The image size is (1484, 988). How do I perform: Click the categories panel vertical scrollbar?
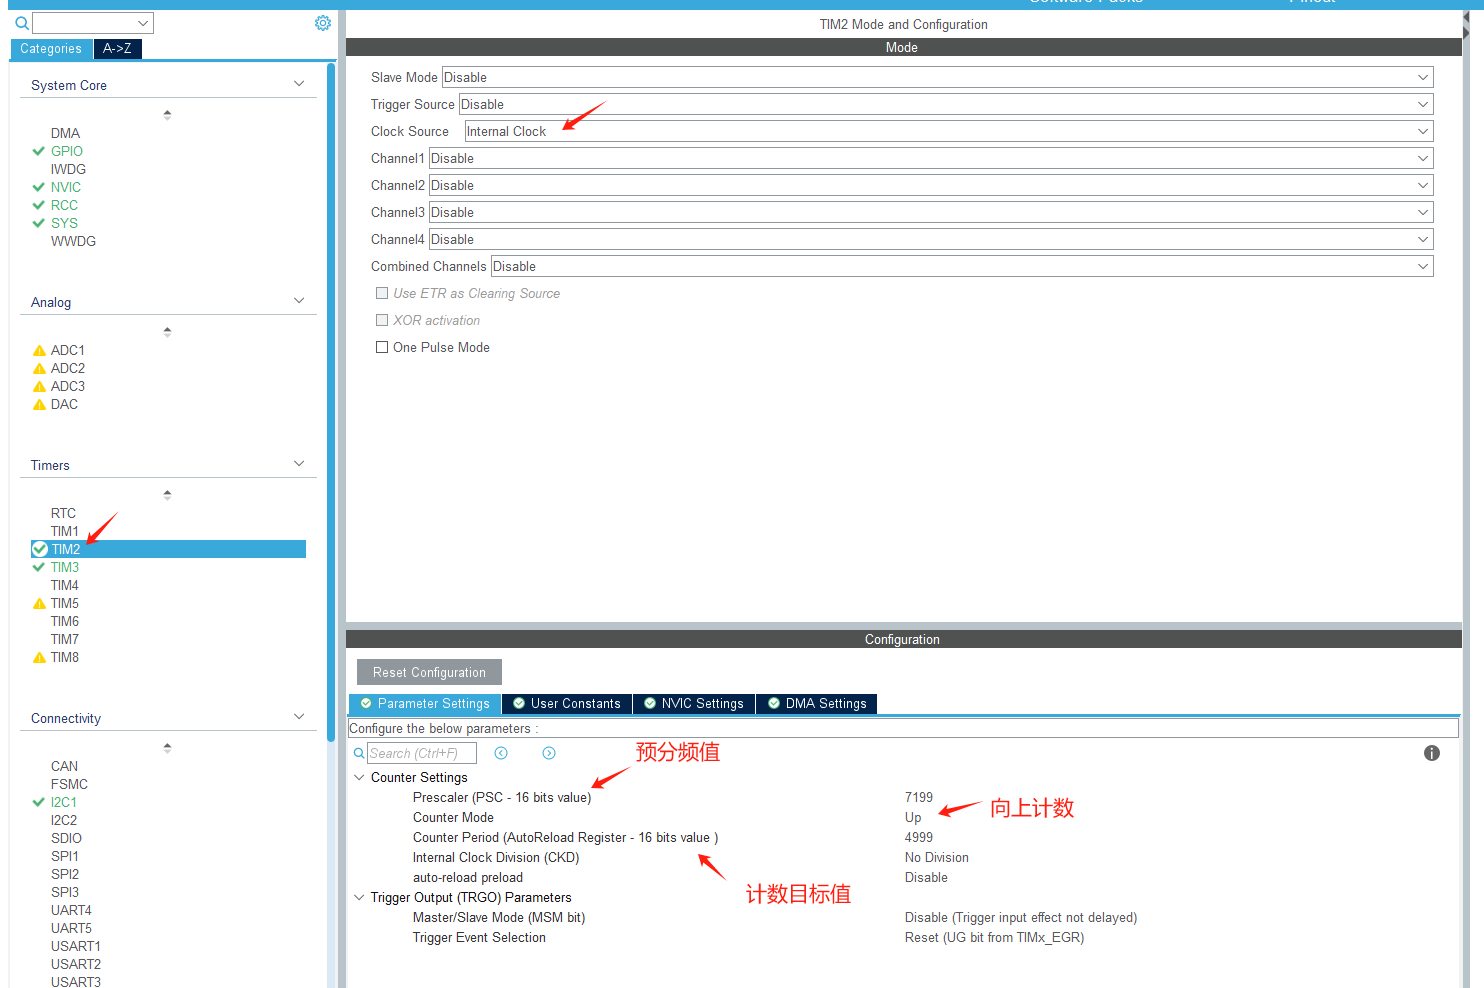coord(331,400)
